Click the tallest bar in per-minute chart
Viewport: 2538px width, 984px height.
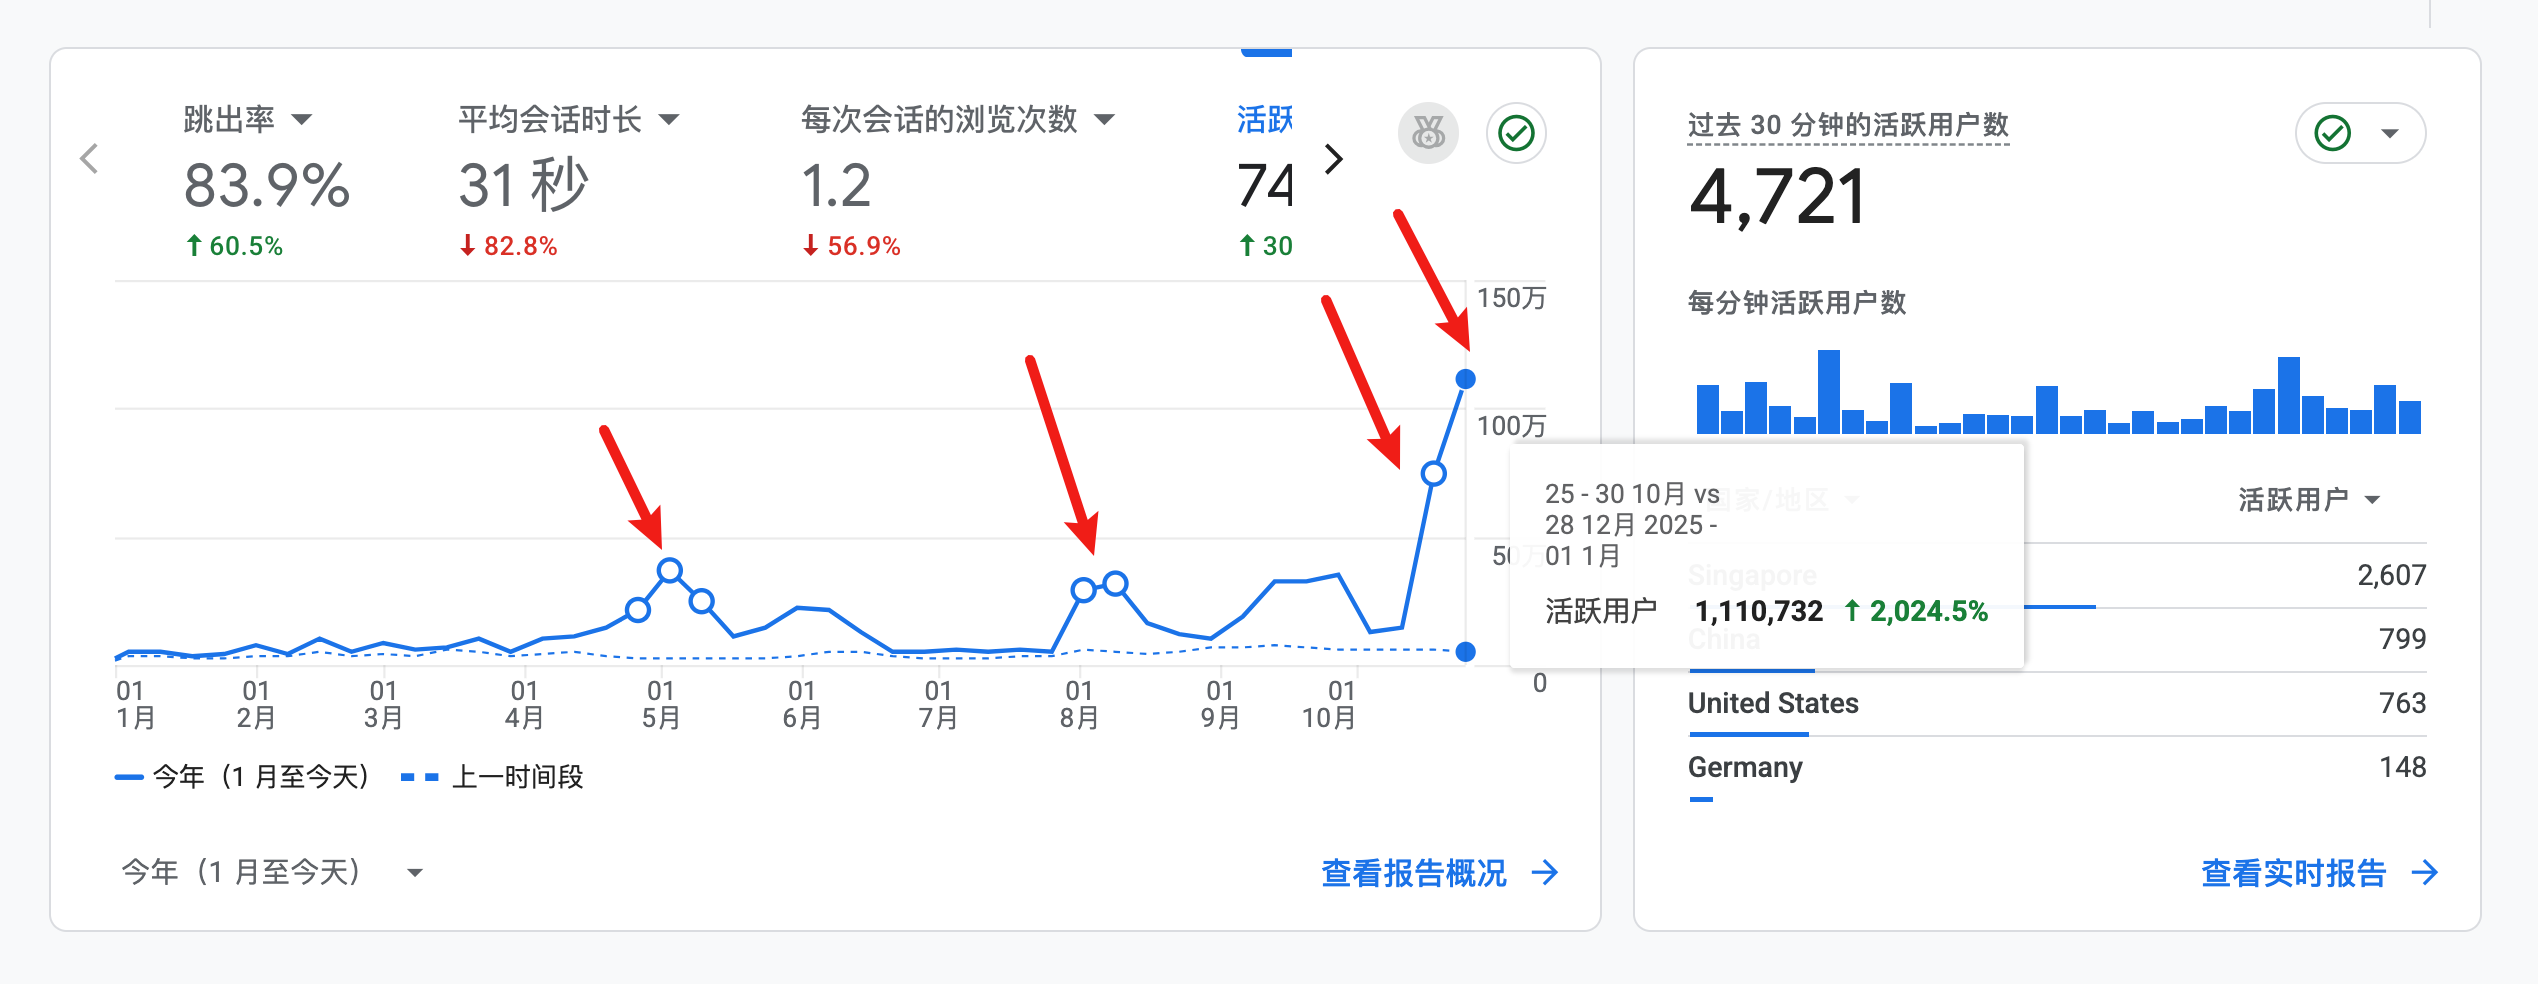pos(1829,392)
